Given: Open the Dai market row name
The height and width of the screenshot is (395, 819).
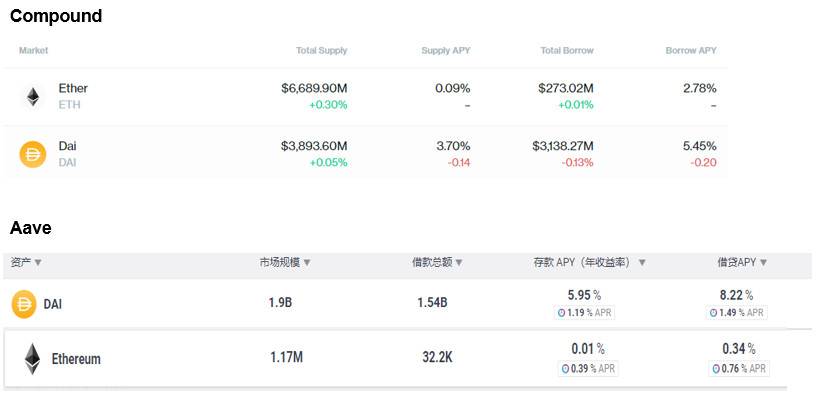Looking at the screenshot, I should click(x=67, y=146).
